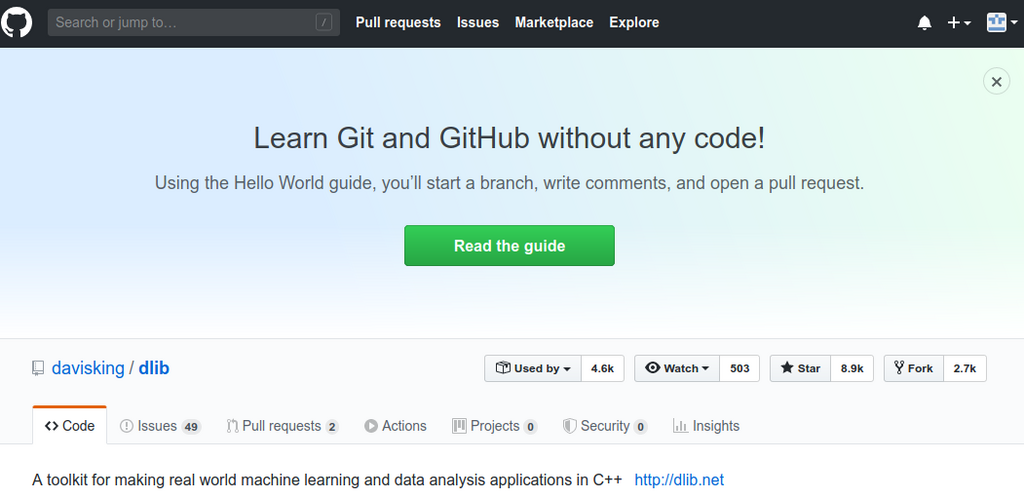Switch to the Issues tab
This screenshot has width=1024, height=498.
(x=160, y=426)
